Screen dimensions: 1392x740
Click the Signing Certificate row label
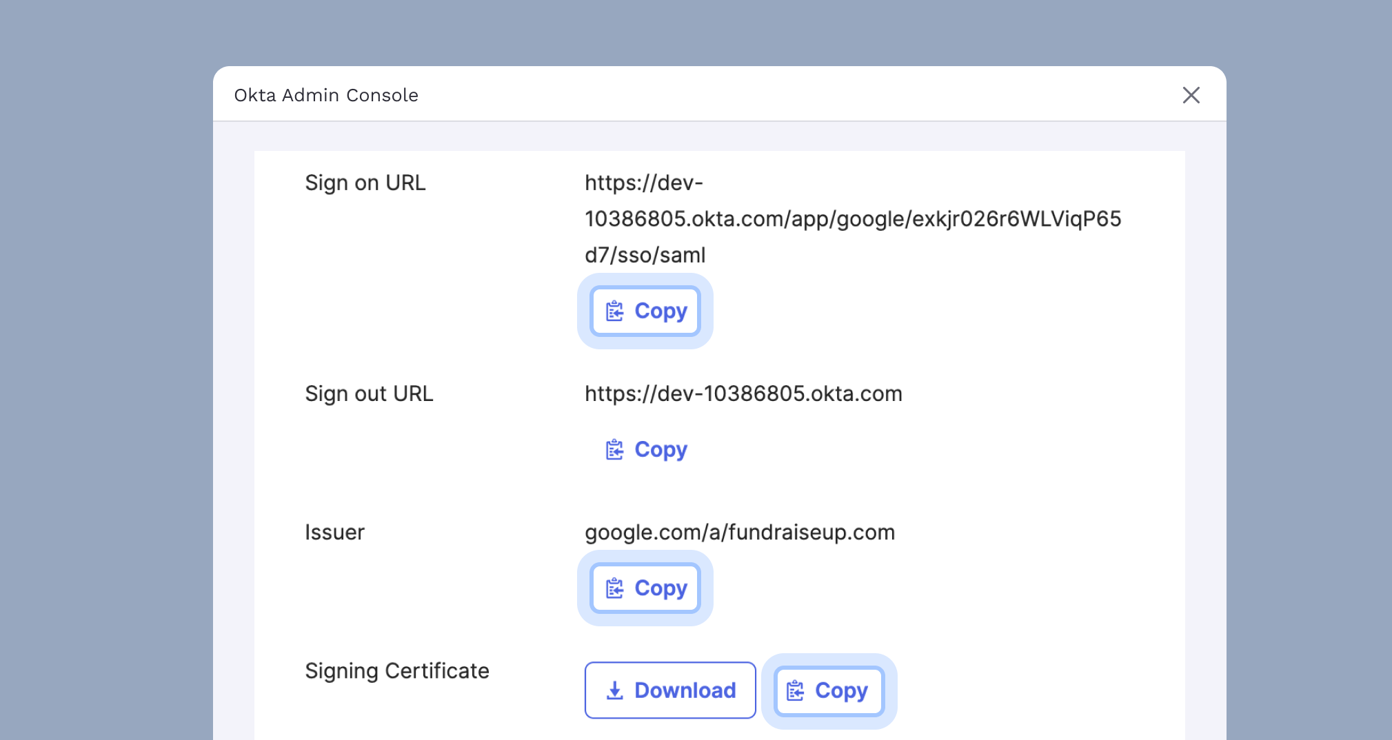pyautogui.click(x=397, y=671)
